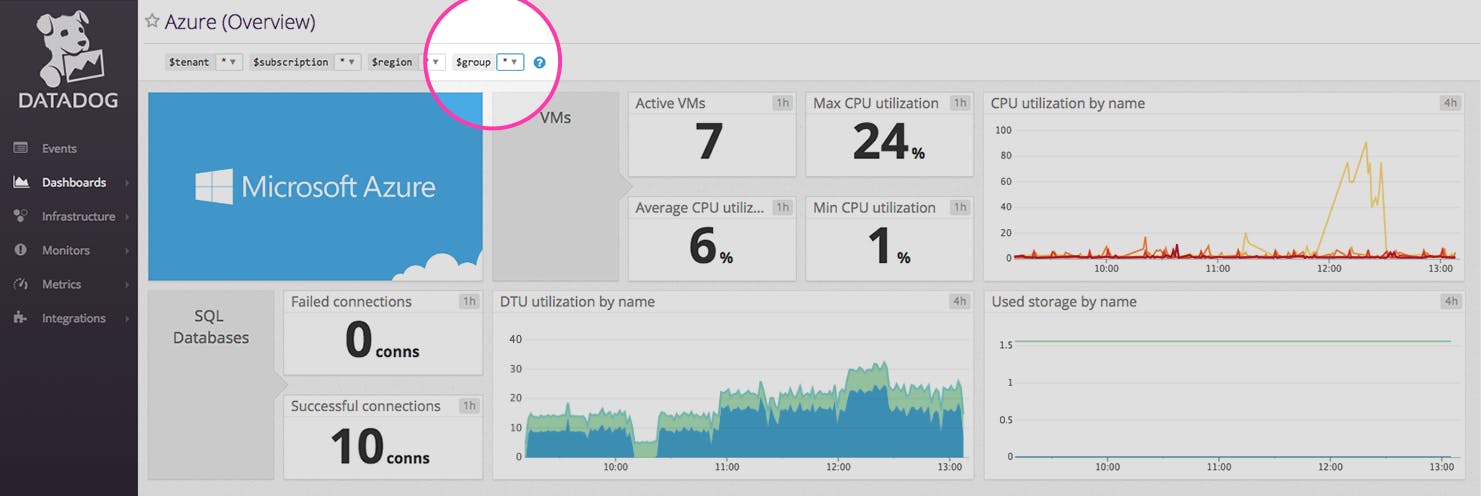Click the Datadog dog logo
The height and width of the screenshot is (496, 1481).
[x=68, y=48]
